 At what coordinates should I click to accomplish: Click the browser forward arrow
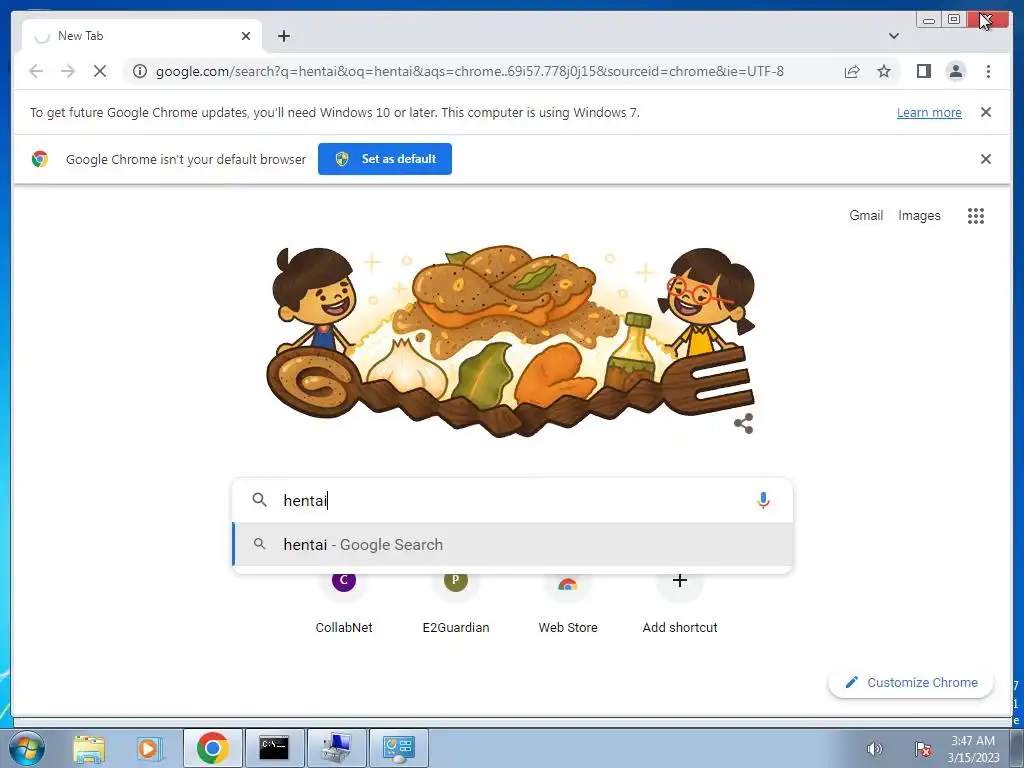coord(68,71)
